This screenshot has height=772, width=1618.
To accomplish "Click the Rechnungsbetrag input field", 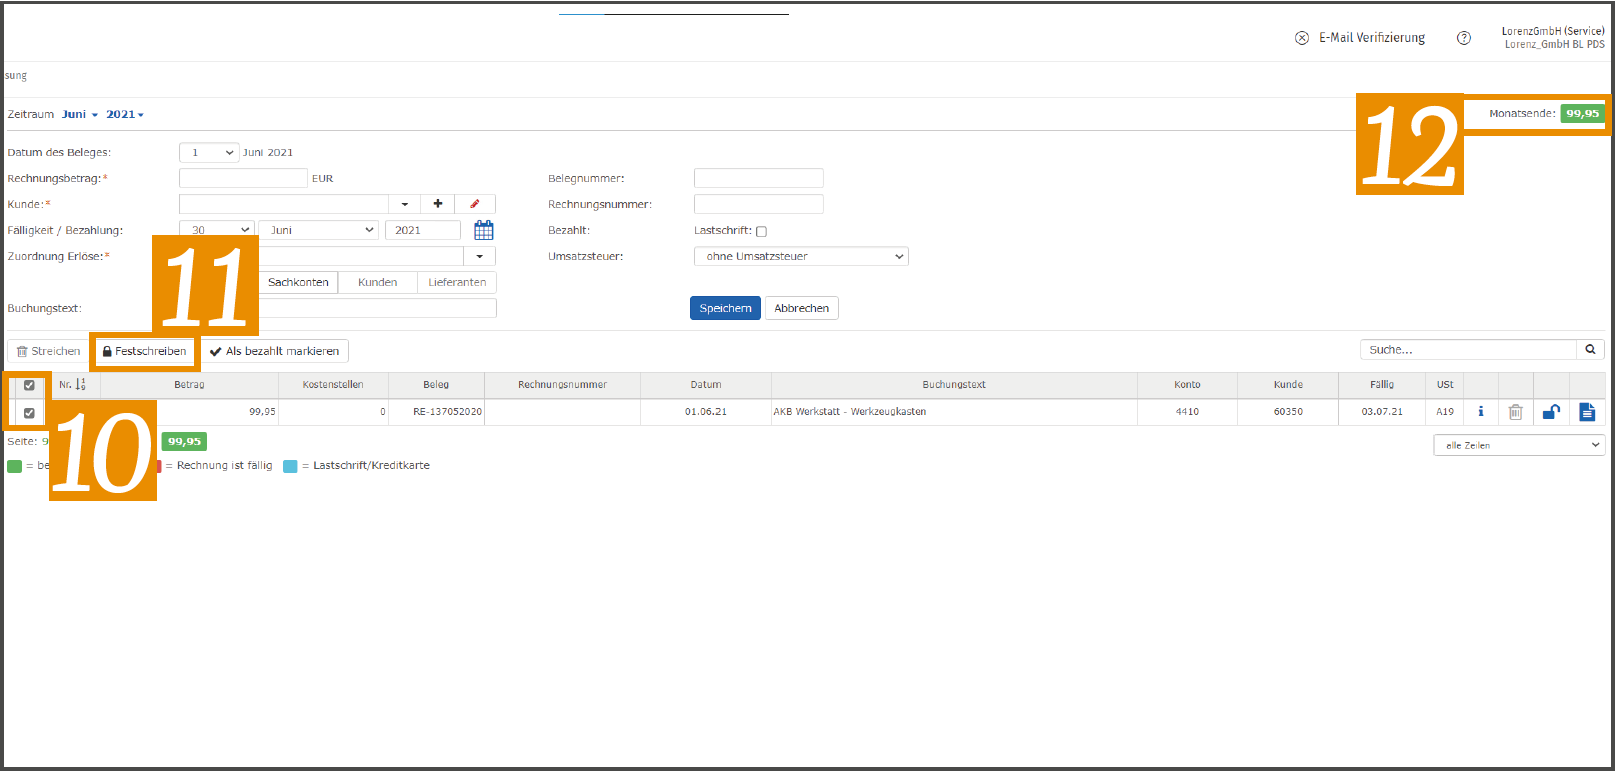I will pos(243,178).
